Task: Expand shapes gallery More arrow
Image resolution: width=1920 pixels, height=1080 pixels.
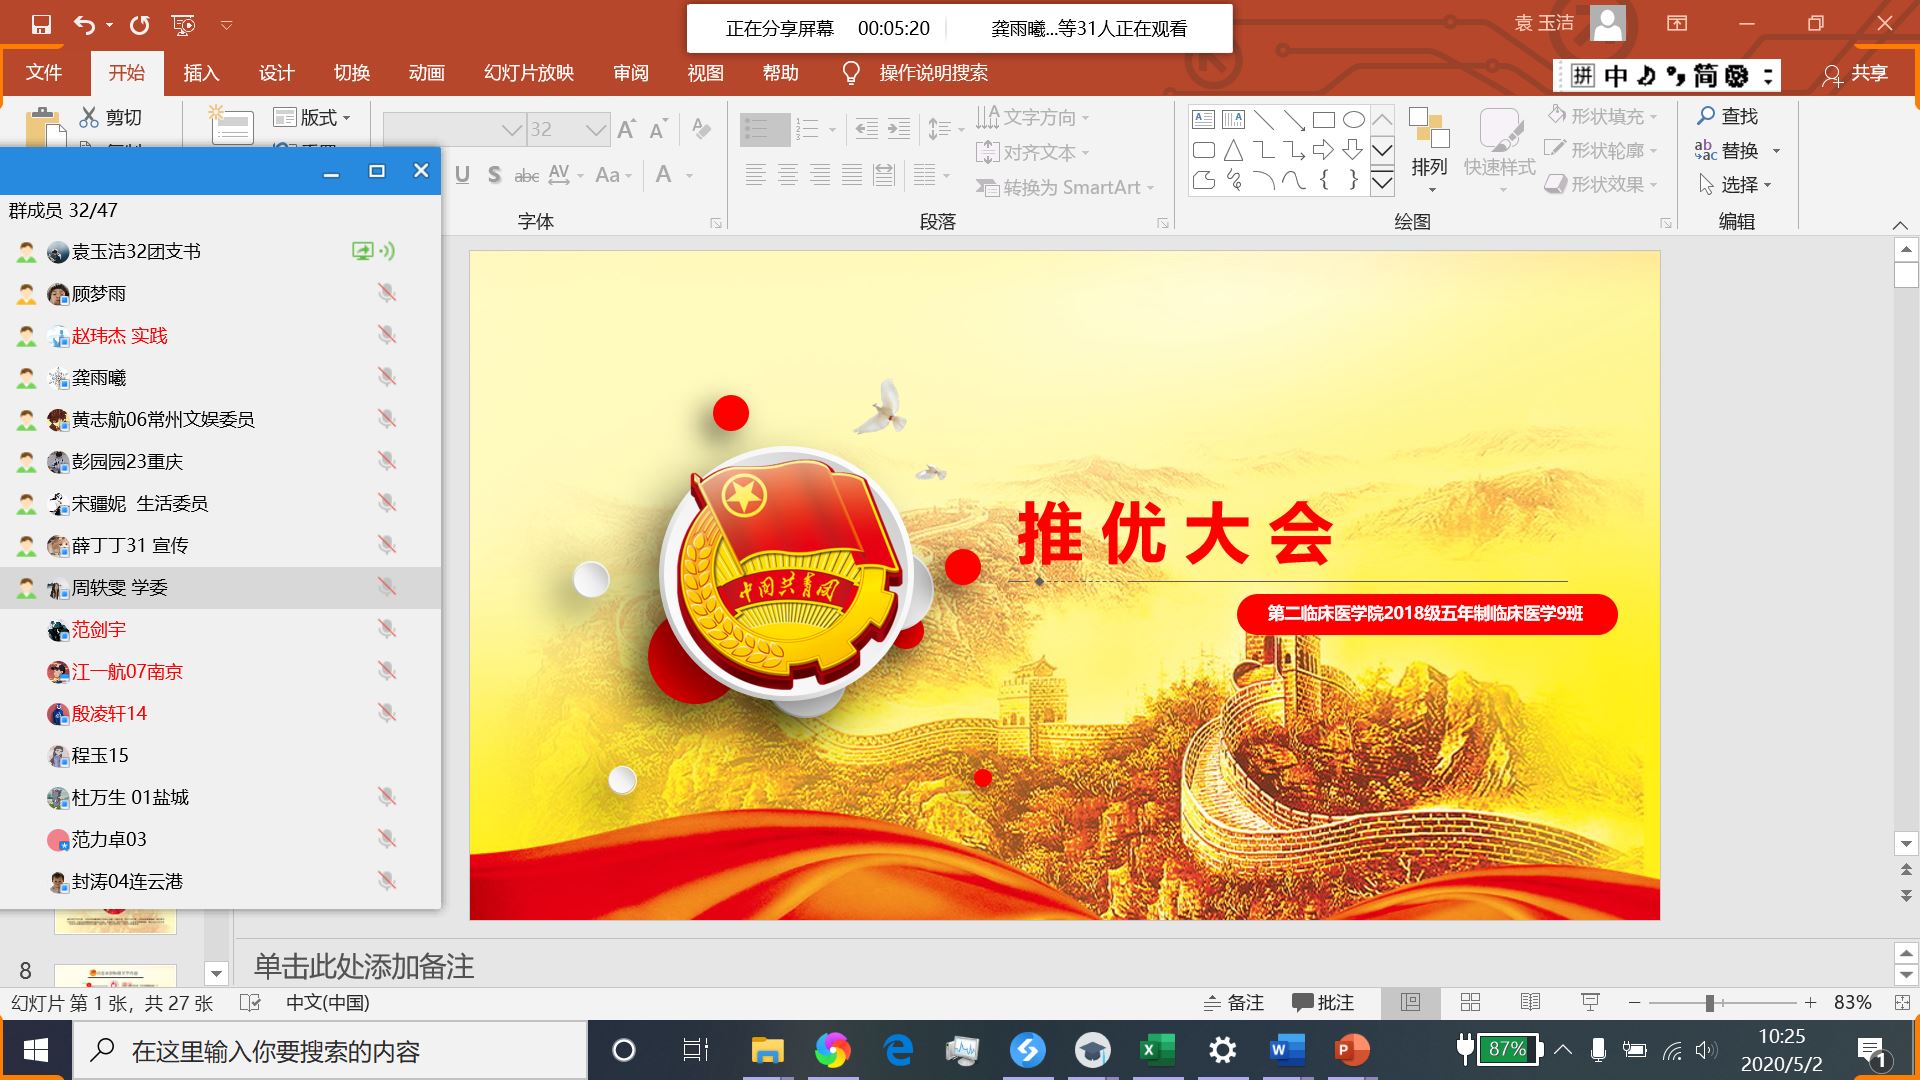Action: pyautogui.click(x=1382, y=181)
